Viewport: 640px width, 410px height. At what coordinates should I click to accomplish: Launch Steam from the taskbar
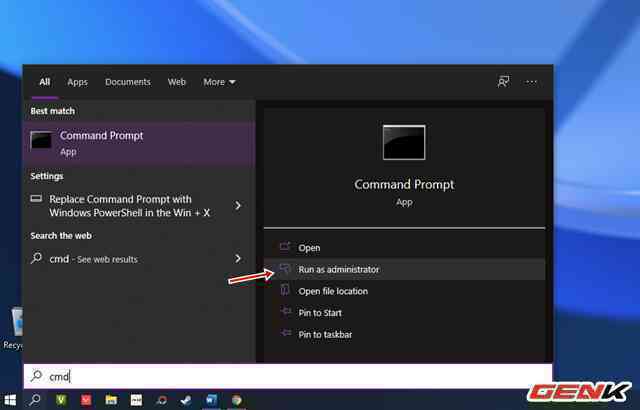[x=186, y=400]
